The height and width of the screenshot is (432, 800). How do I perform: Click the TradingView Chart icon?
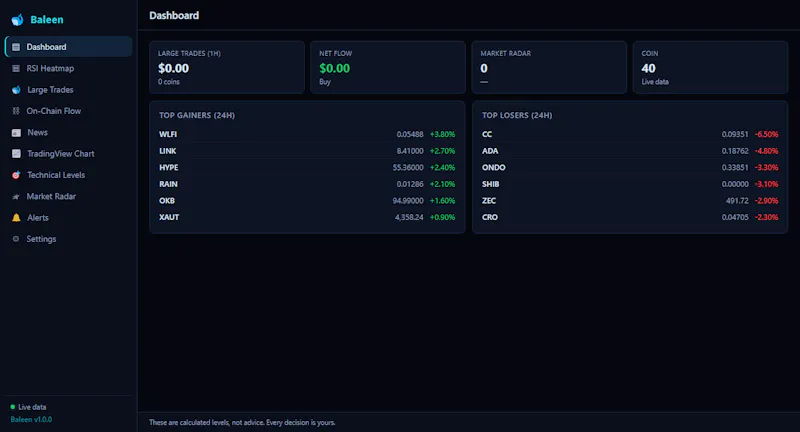pos(16,154)
